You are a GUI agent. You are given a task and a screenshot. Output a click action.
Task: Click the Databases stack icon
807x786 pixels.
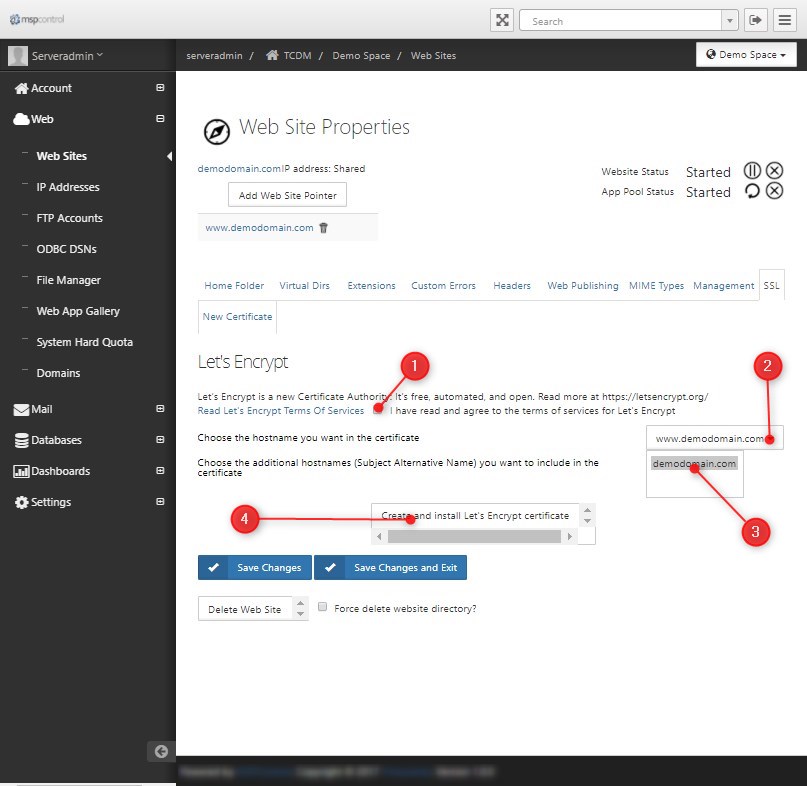coord(21,441)
